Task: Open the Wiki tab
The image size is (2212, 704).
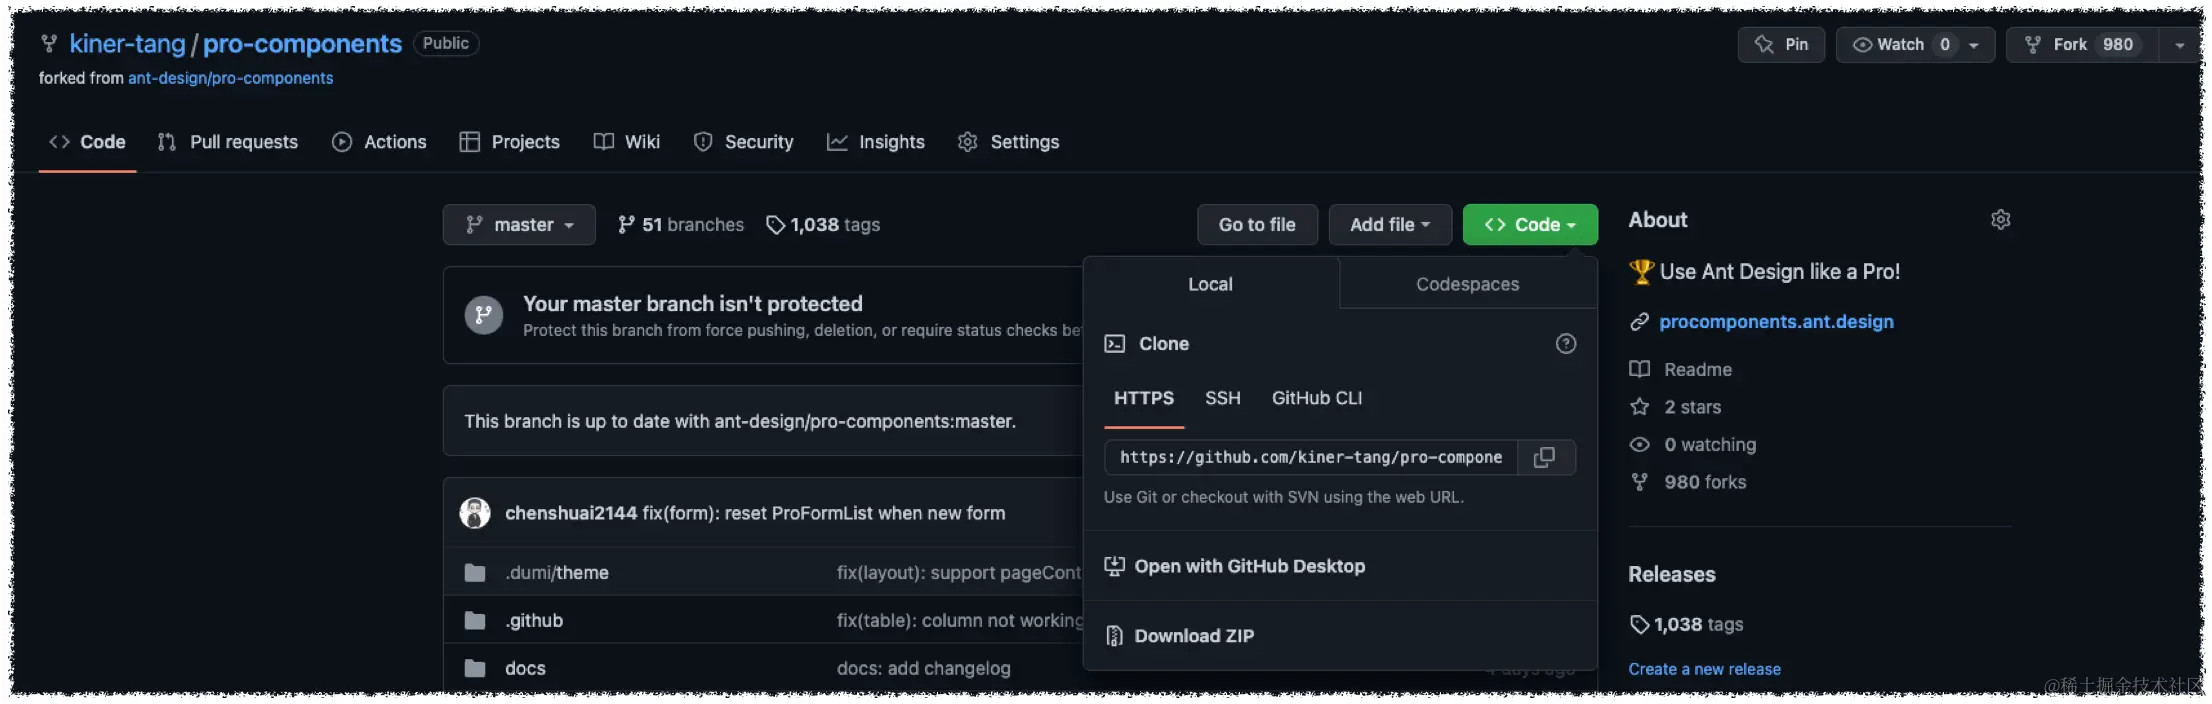Action: (x=627, y=142)
